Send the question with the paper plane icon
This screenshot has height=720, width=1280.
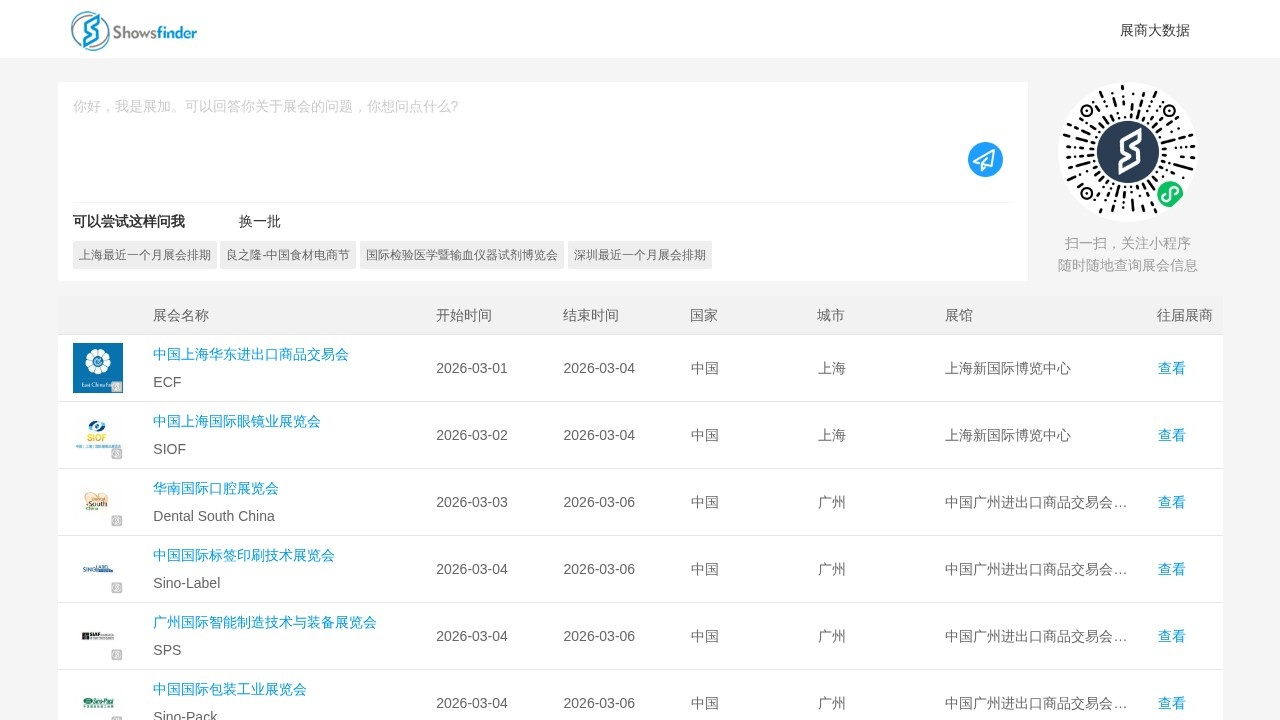[x=985, y=160]
